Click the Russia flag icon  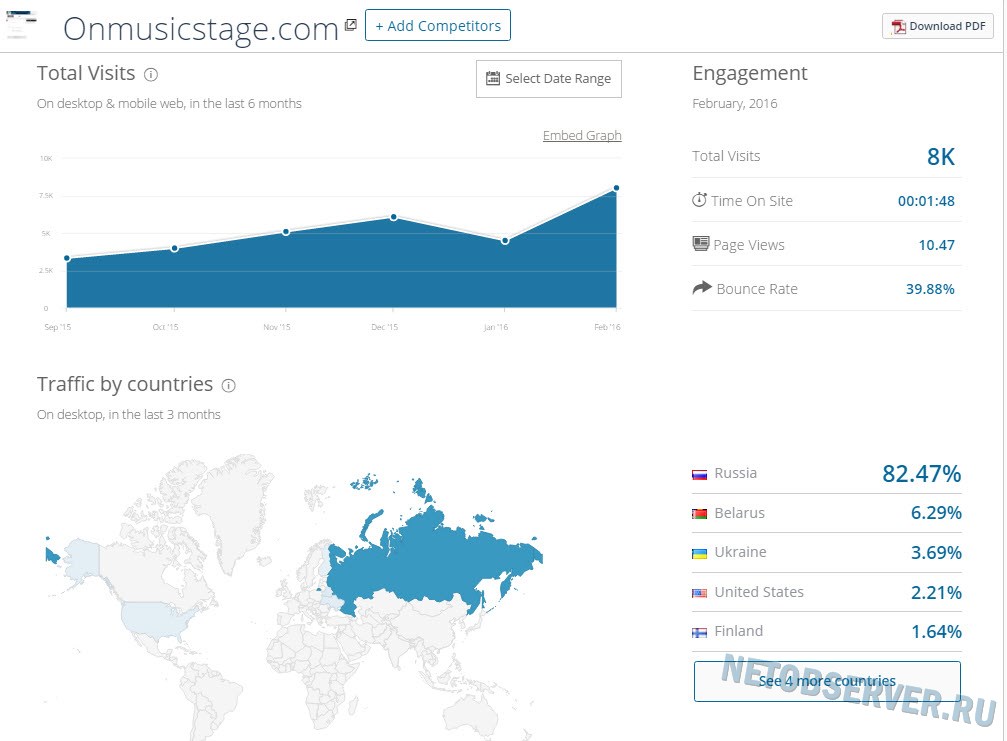point(699,475)
